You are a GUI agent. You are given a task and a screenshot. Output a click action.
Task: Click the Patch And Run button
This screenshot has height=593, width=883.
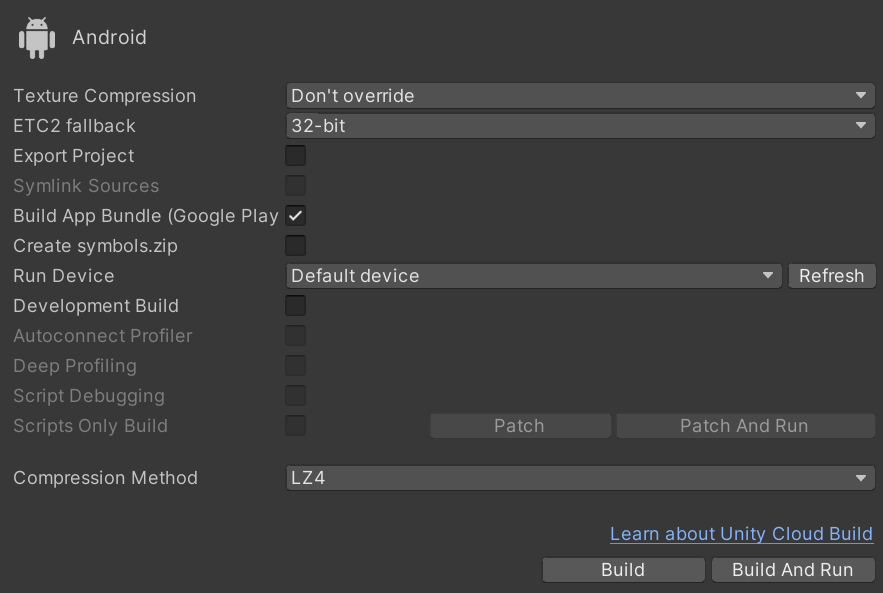[x=745, y=426]
